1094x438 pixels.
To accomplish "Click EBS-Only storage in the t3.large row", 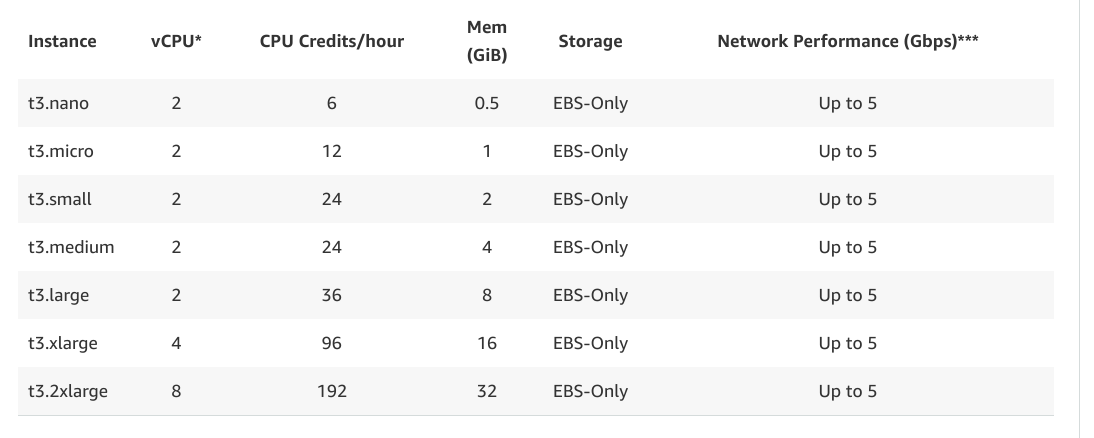I will point(590,295).
